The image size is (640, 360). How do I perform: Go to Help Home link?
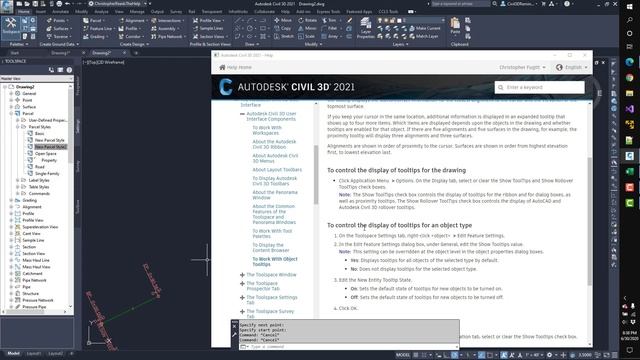coord(236,67)
